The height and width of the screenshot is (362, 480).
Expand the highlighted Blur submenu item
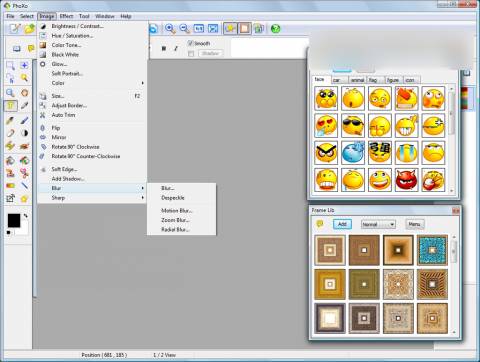pyautogui.click(x=92, y=188)
